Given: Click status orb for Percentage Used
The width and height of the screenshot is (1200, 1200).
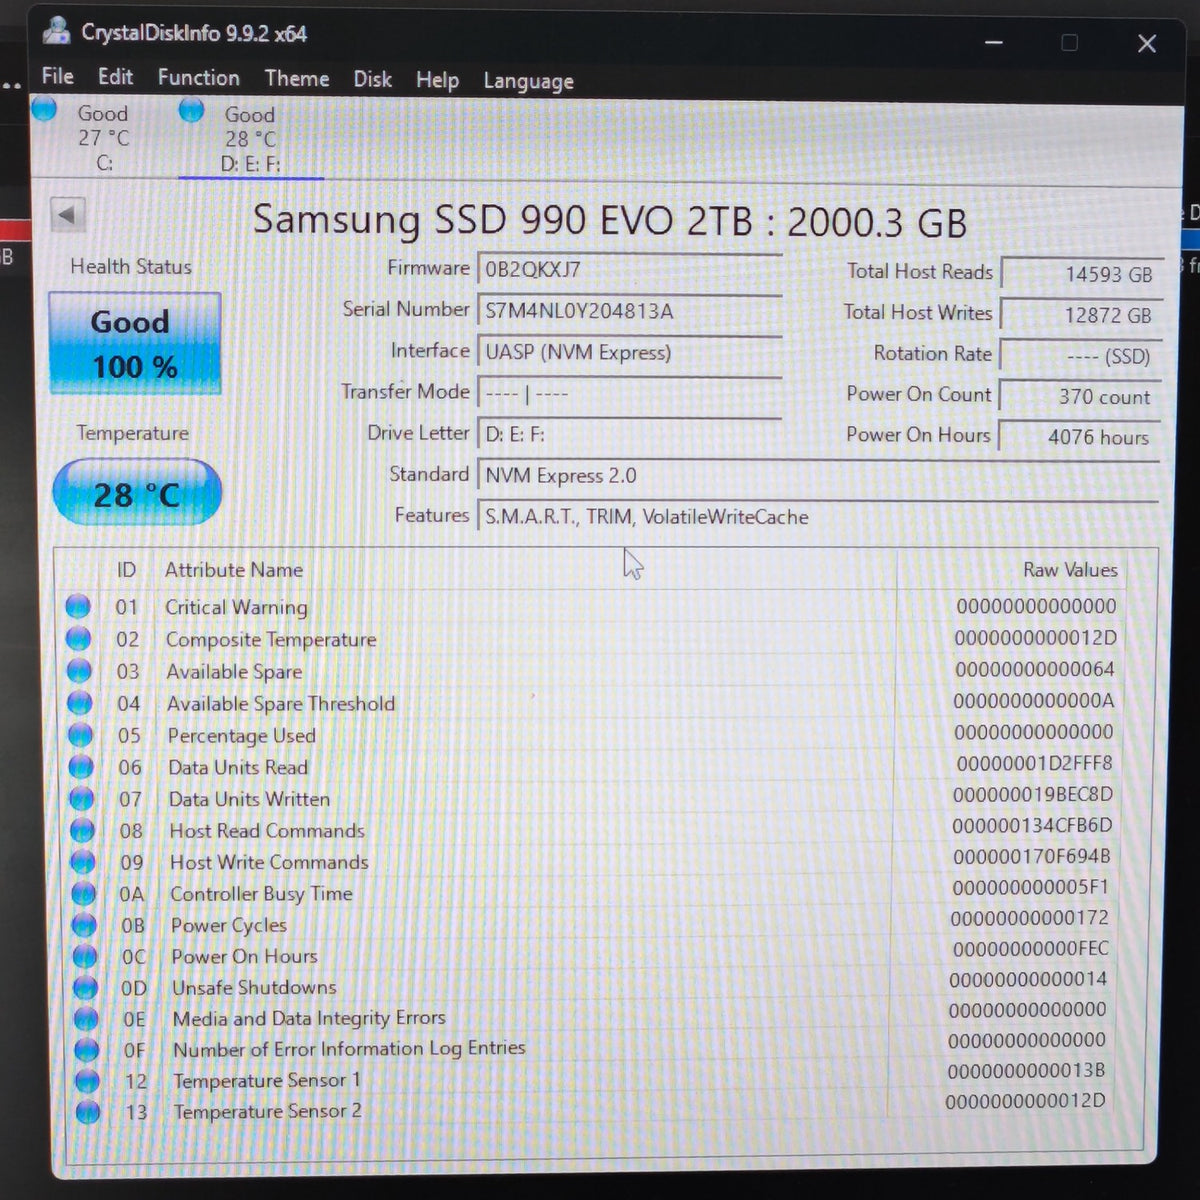Looking at the screenshot, I should click(x=81, y=734).
